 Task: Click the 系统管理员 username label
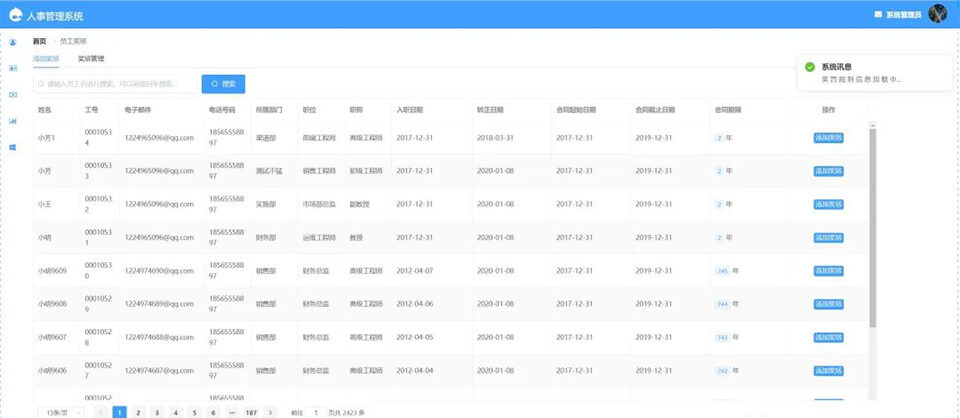[904, 15]
